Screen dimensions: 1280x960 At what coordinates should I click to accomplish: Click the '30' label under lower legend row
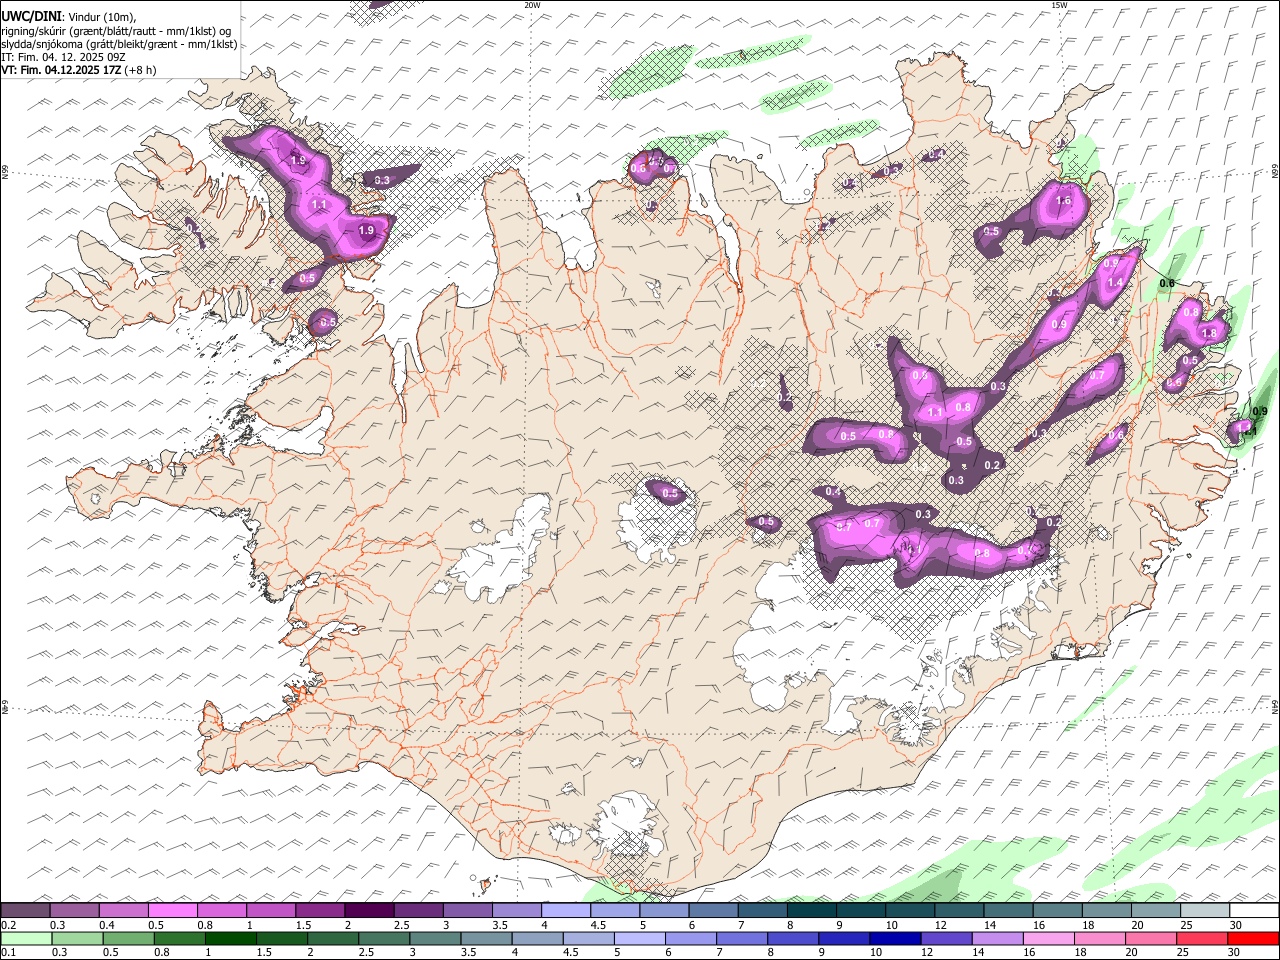coord(1232,952)
